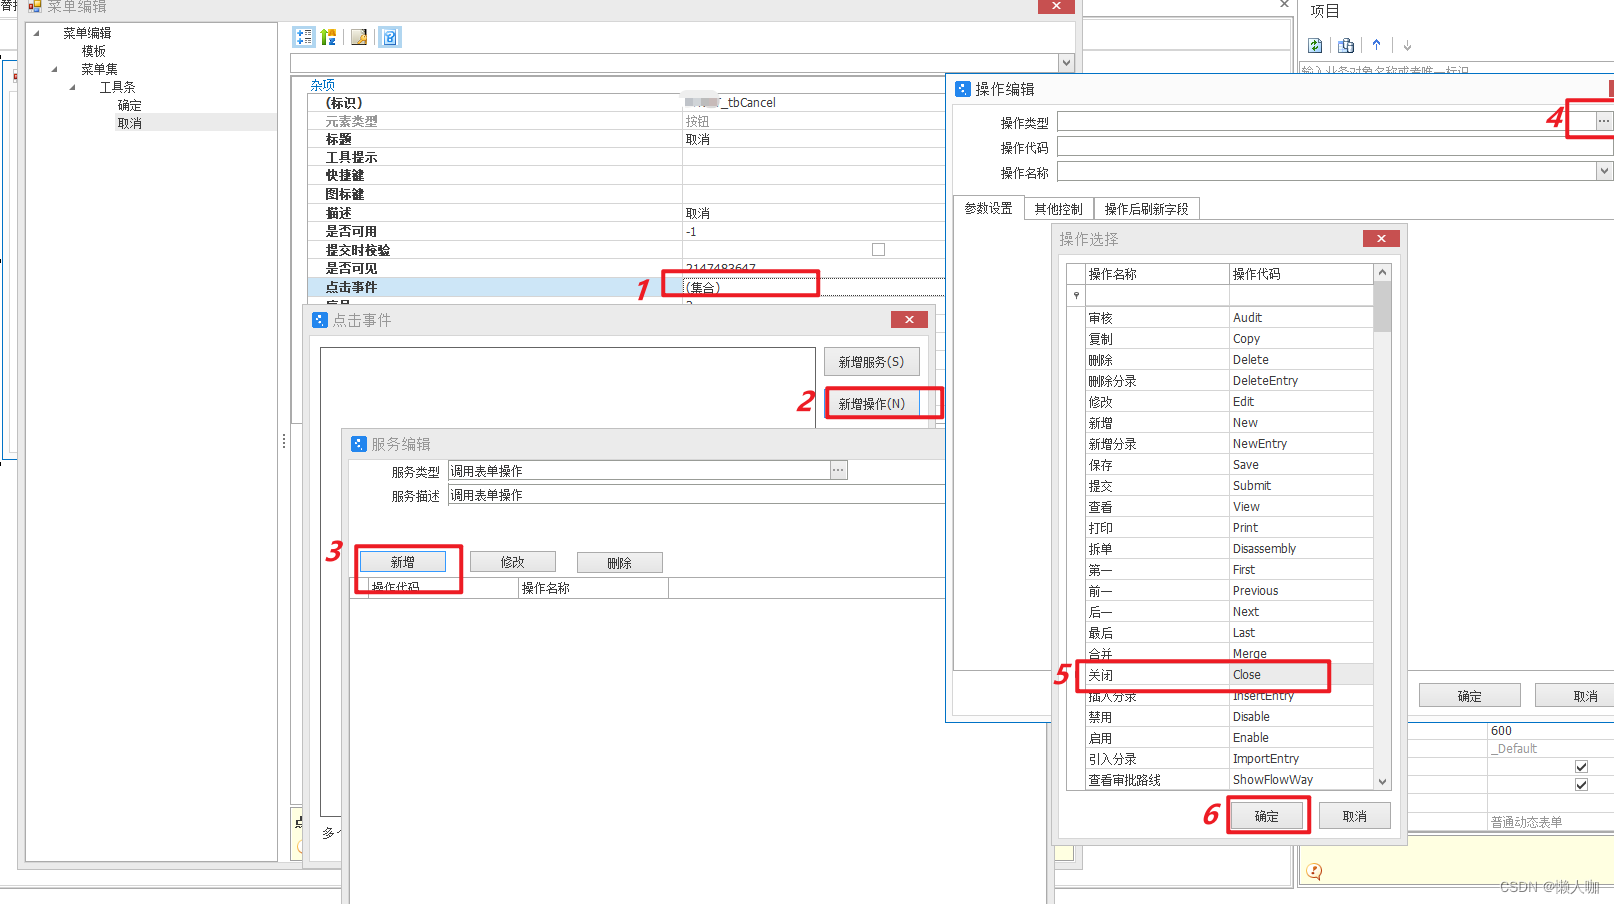
Task: Click the gray down arrow in 项目 panel
Action: click(x=1407, y=45)
